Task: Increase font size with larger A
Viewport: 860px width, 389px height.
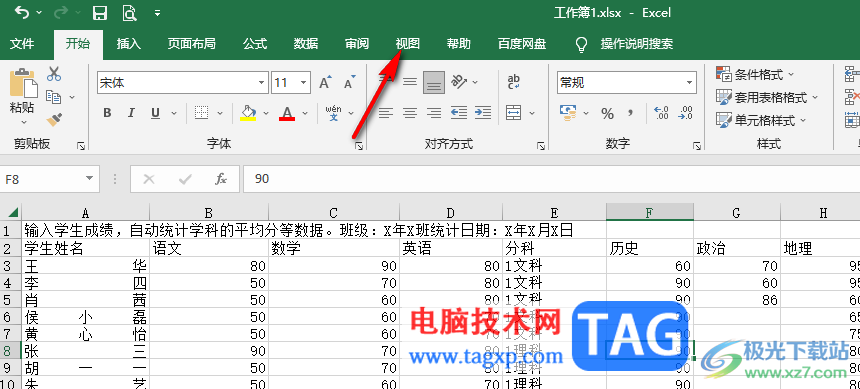Action: (326, 82)
